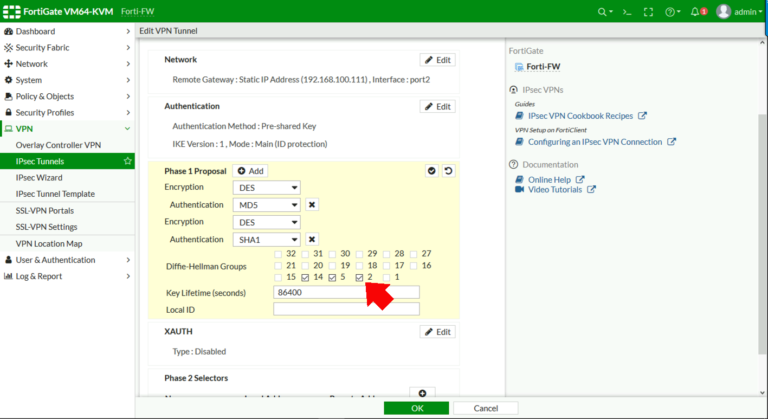
Task: Open second Encryption DES dropdown
Action: (x=266, y=222)
